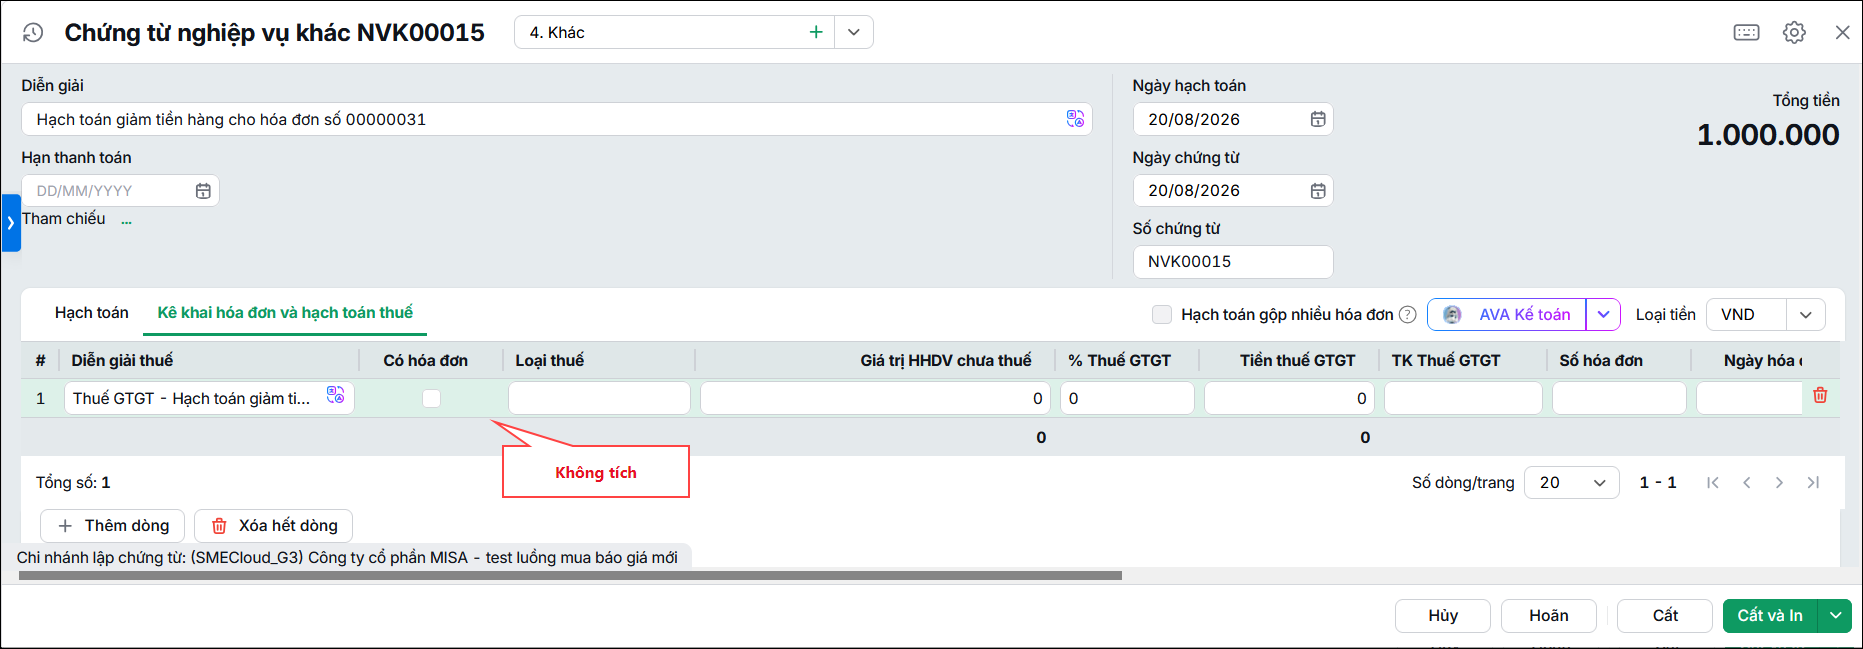
Task: Click the Diễn giải description field
Action: pyautogui.click(x=556, y=119)
